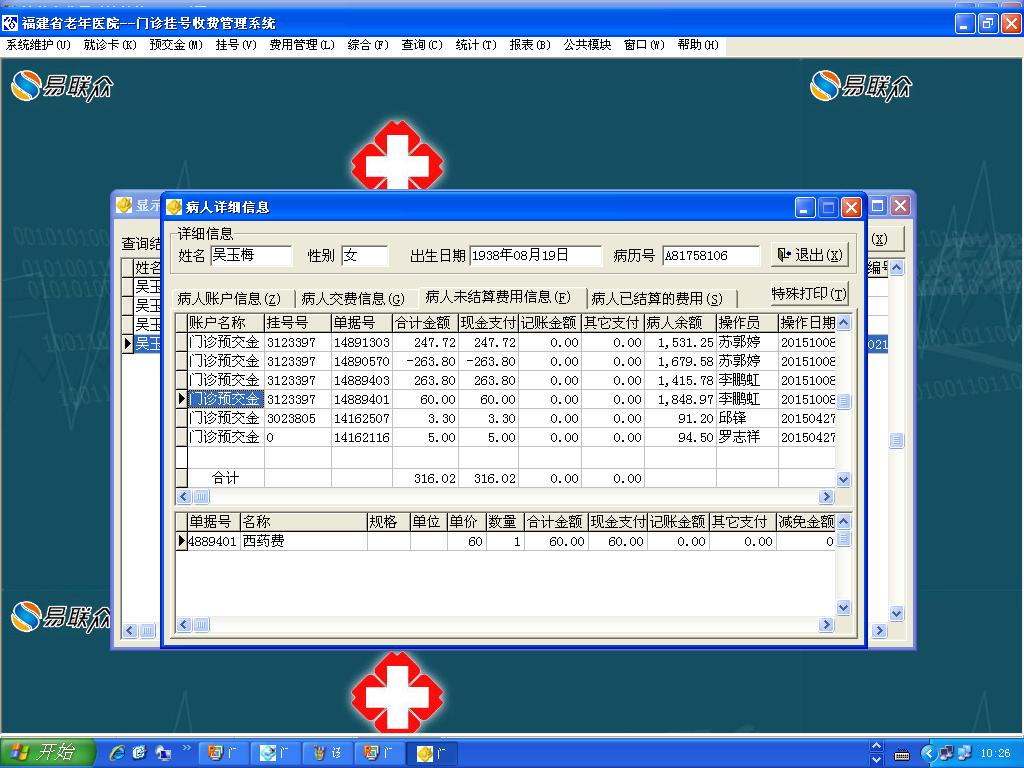Click the 账户名称 column header
Viewport: 1024px width, 768px height.
226,323
